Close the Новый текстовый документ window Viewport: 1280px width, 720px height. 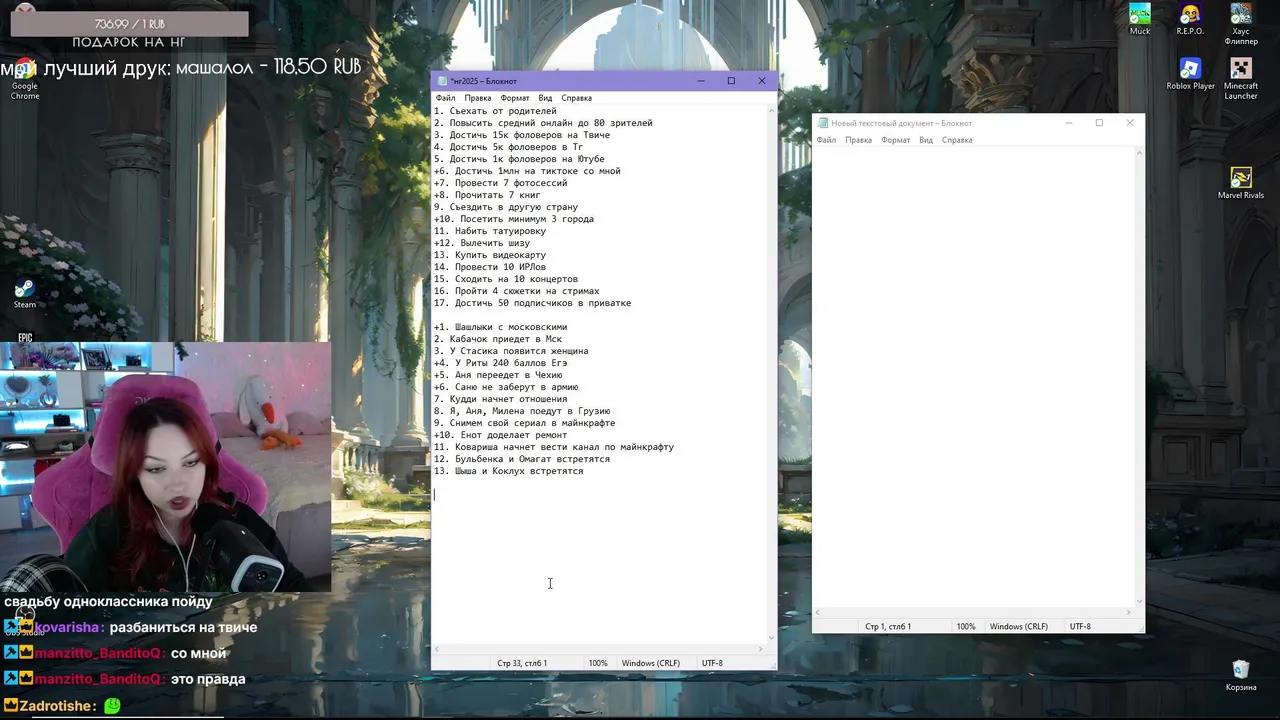1130,123
